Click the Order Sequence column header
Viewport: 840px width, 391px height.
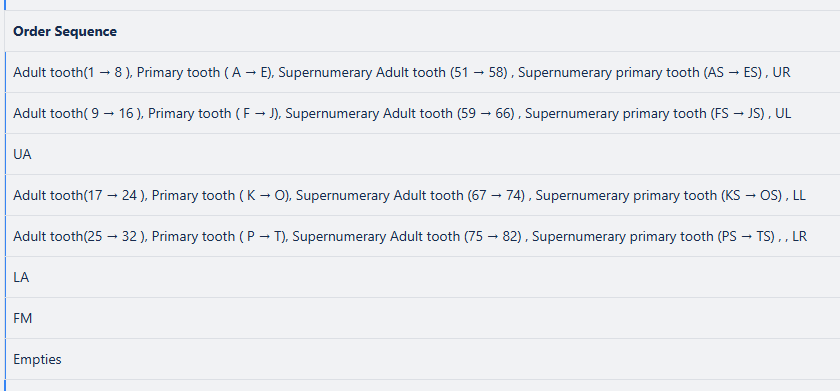coord(65,31)
